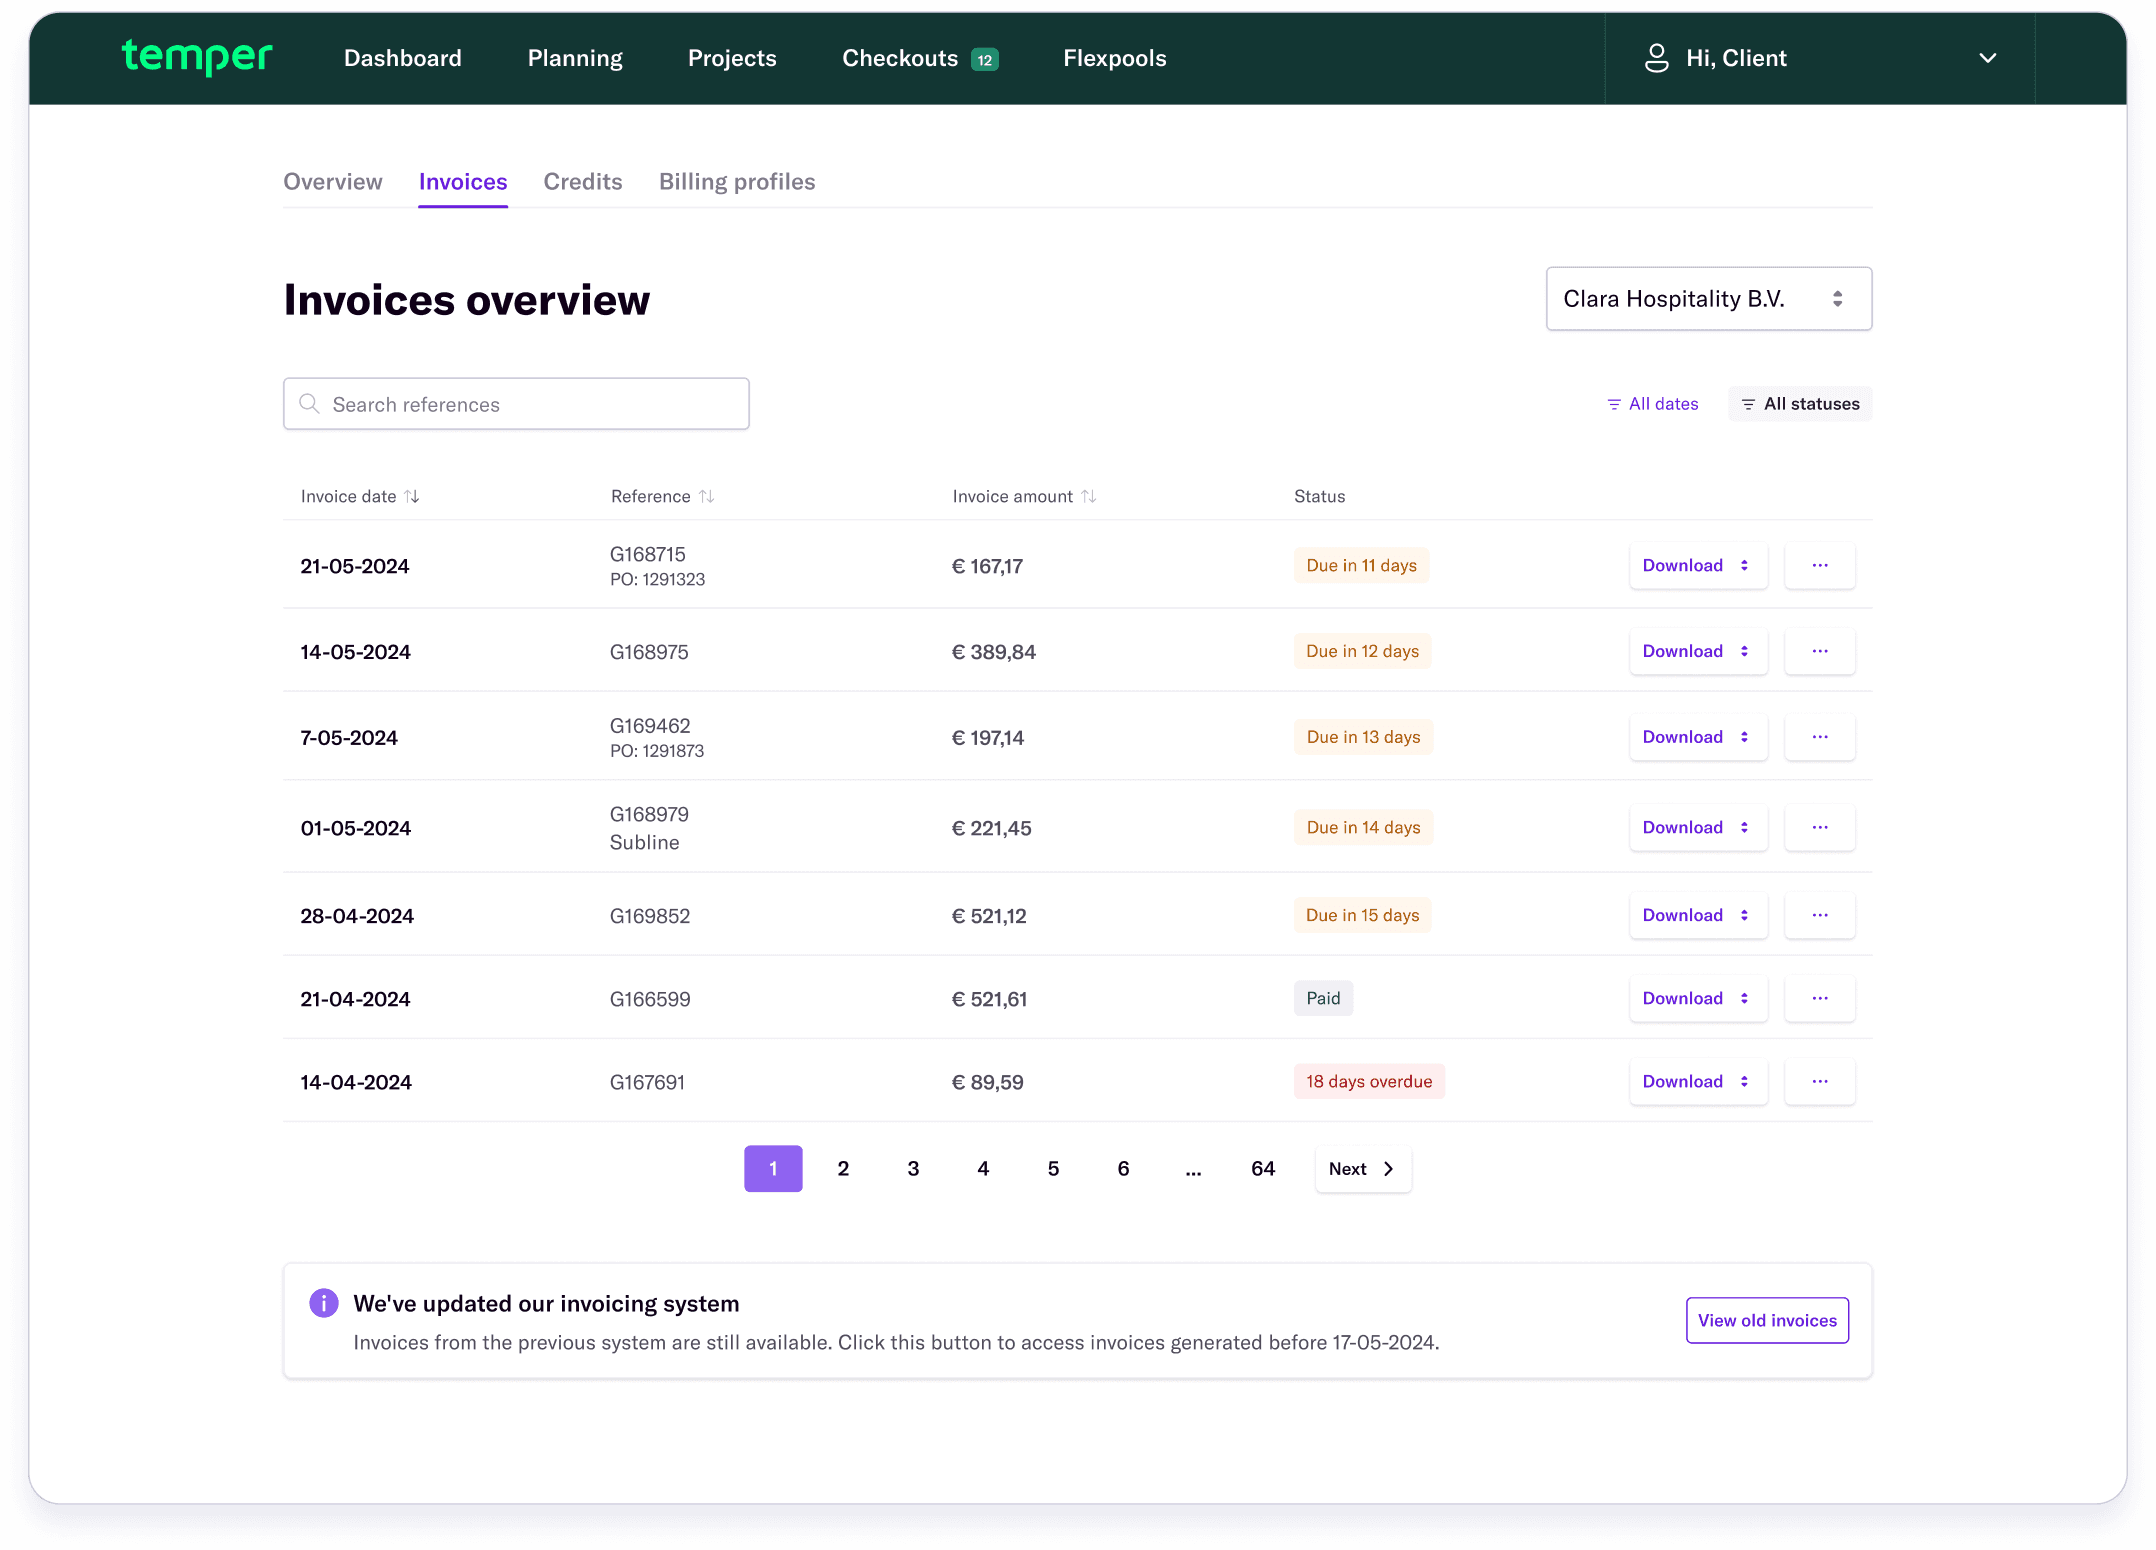Viewport: 2156px width, 1550px height.
Task: Go to the Next page
Action: click(x=1362, y=1169)
